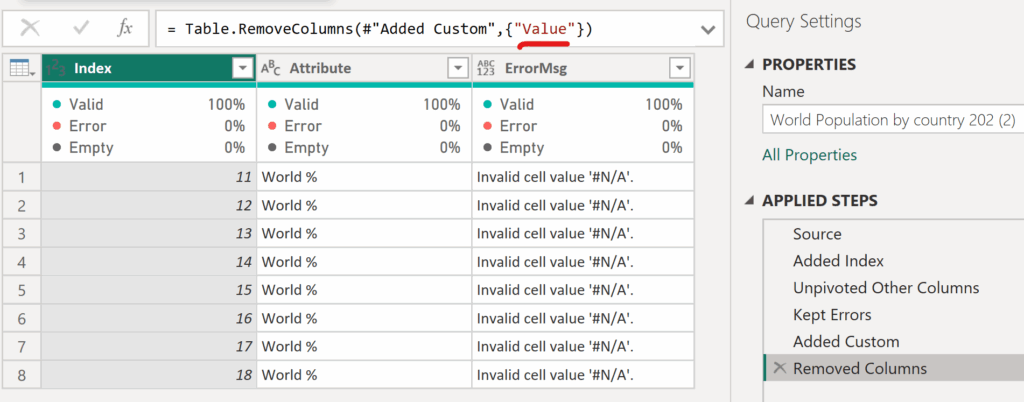Click the ErrorMsg column ABC123 type icon
Screen dimensions: 1024x402
coord(487,68)
